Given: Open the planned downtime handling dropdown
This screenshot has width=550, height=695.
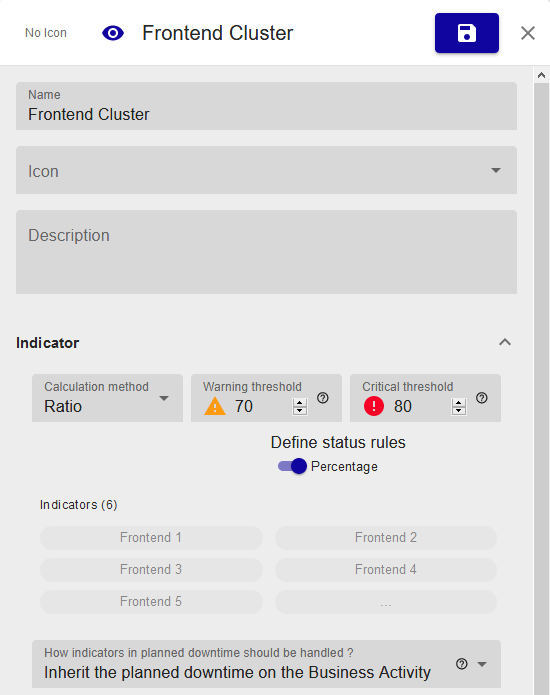Looking at the screenshot, I should 266,664.
